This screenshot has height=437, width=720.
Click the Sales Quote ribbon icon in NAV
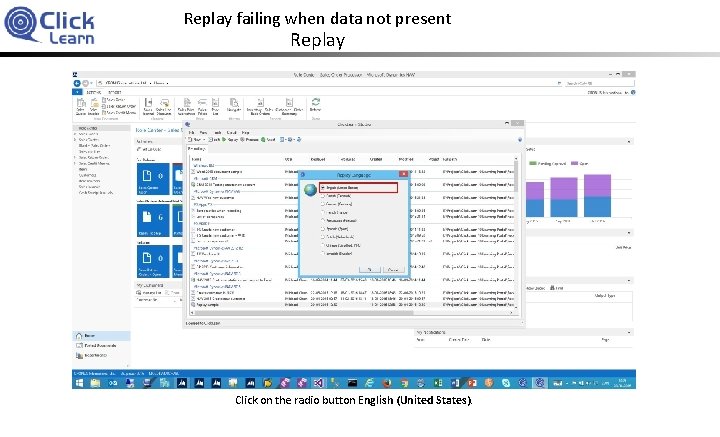click(x=81, y=106)
